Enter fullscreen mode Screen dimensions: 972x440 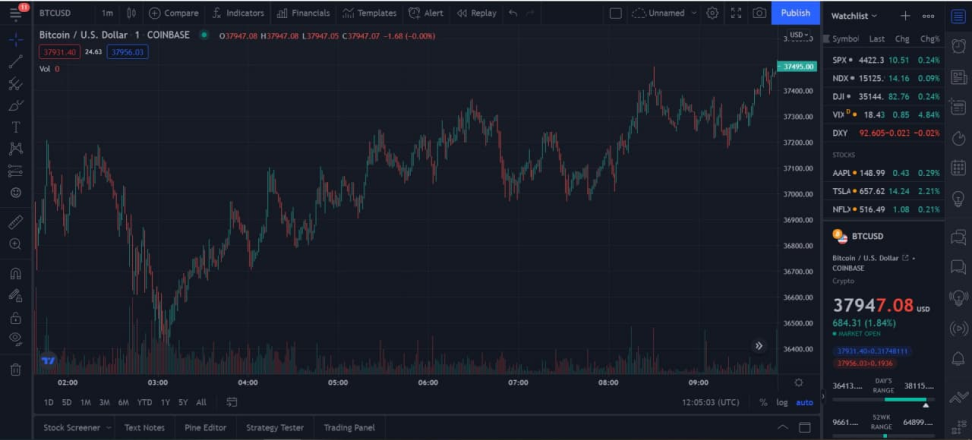[x=736, y=13]
